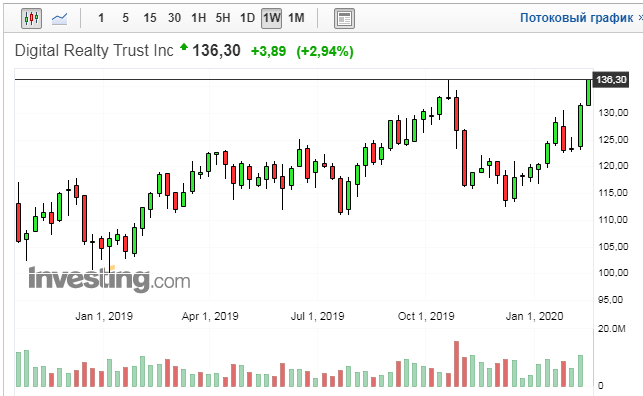Screen dimensions: 643x396
Task: Select the active 1W weekly button
Action: click(x=271, y=18)
